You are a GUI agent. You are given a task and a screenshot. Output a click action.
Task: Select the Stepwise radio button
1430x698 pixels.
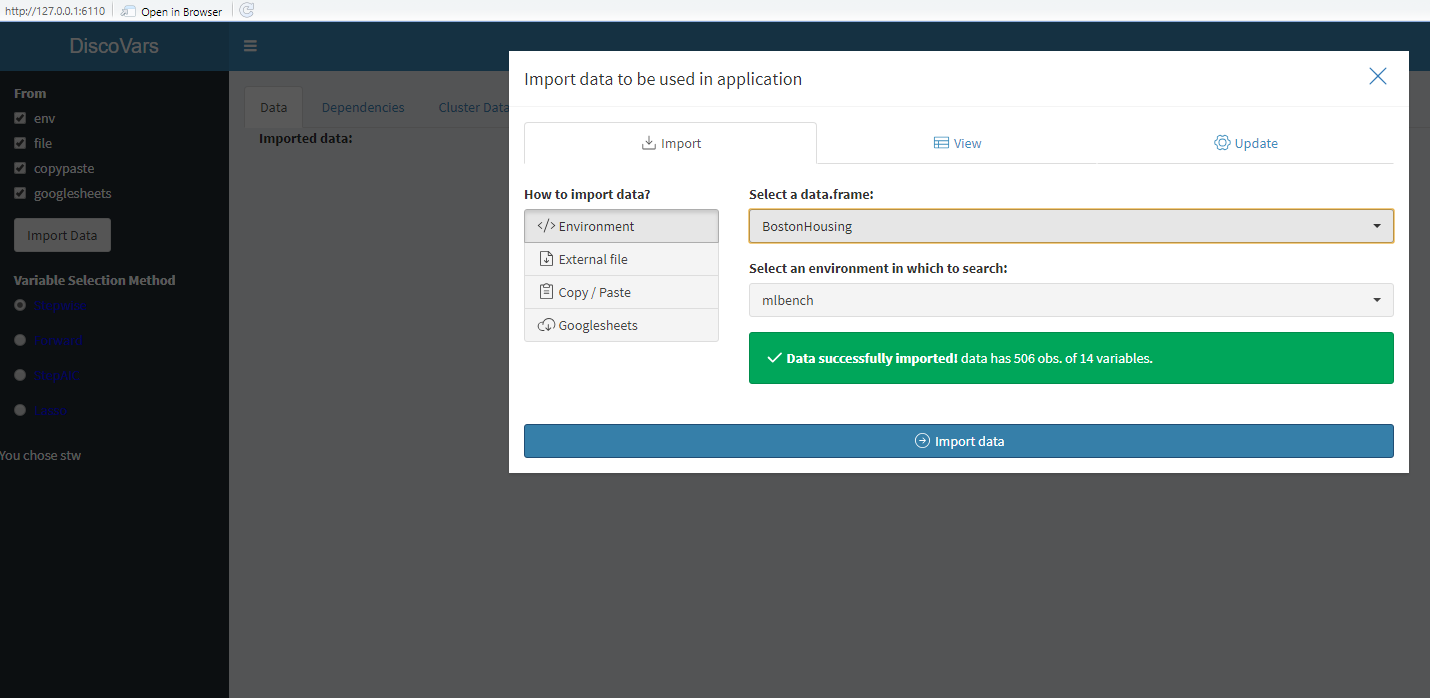pyautogui.click(x=20, y=305)
